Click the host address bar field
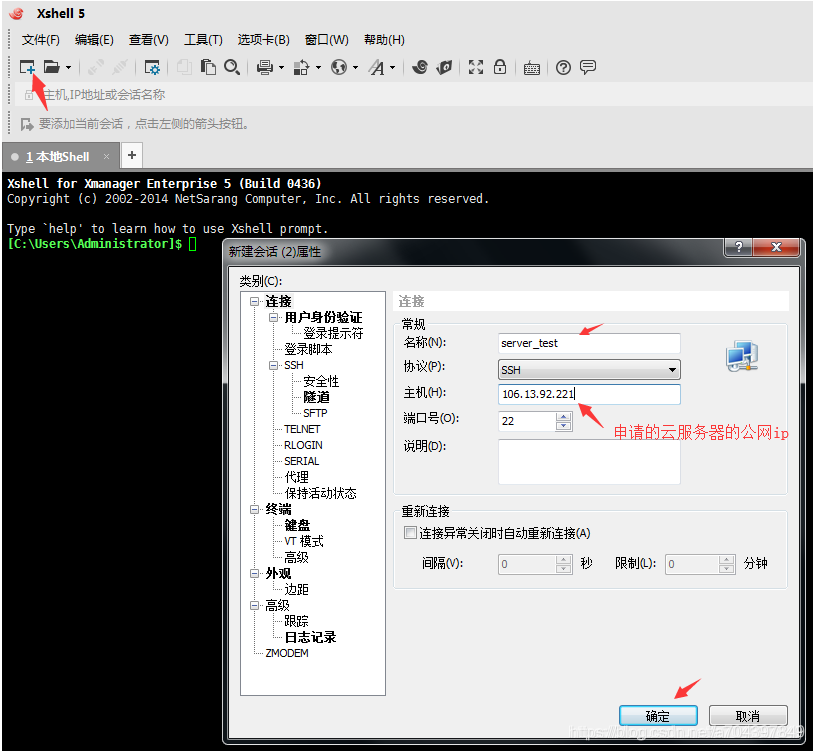815x751 pixels. click(x=416, y=95)
